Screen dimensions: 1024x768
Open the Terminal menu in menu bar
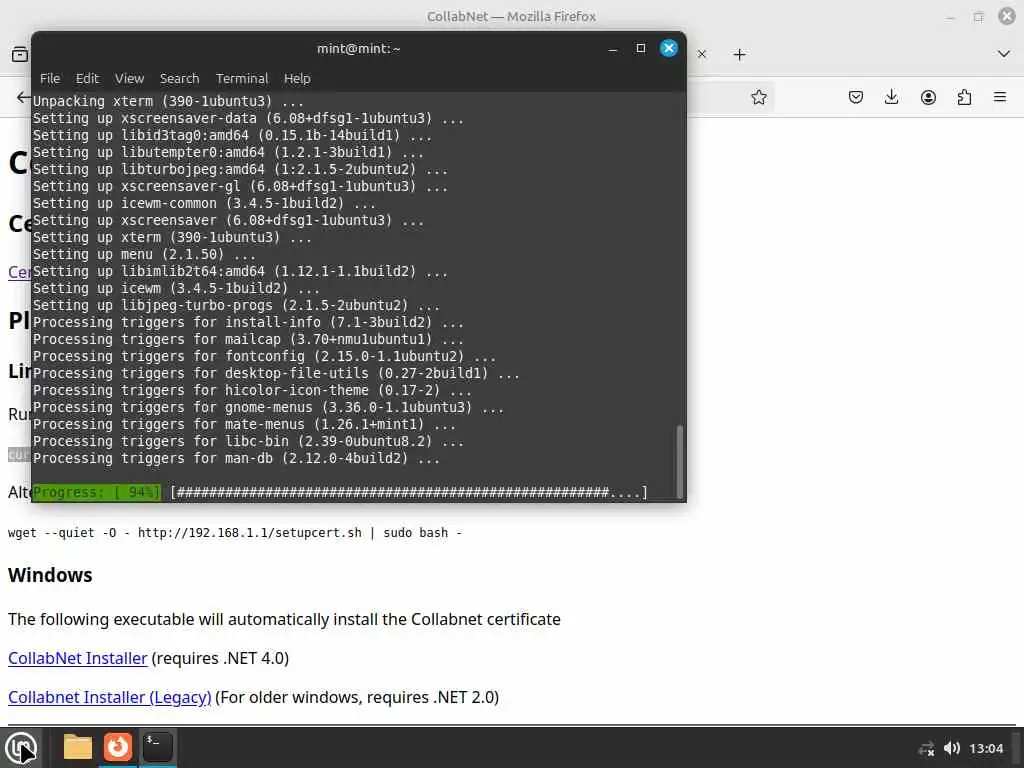[x=242, y=78]
